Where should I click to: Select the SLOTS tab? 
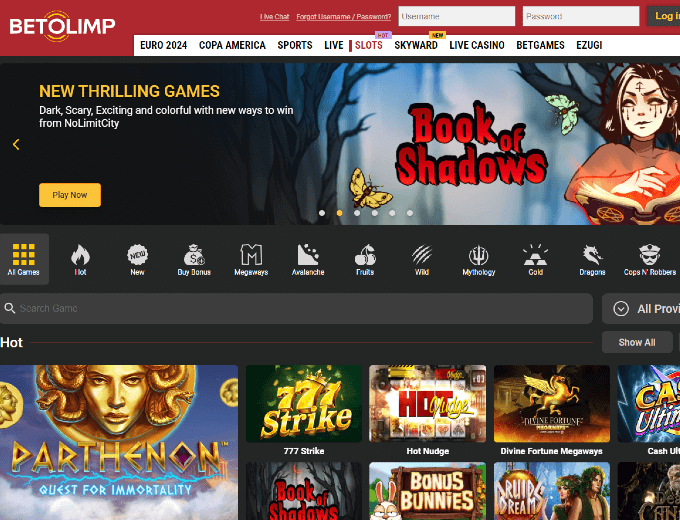(x=368, y=45)
